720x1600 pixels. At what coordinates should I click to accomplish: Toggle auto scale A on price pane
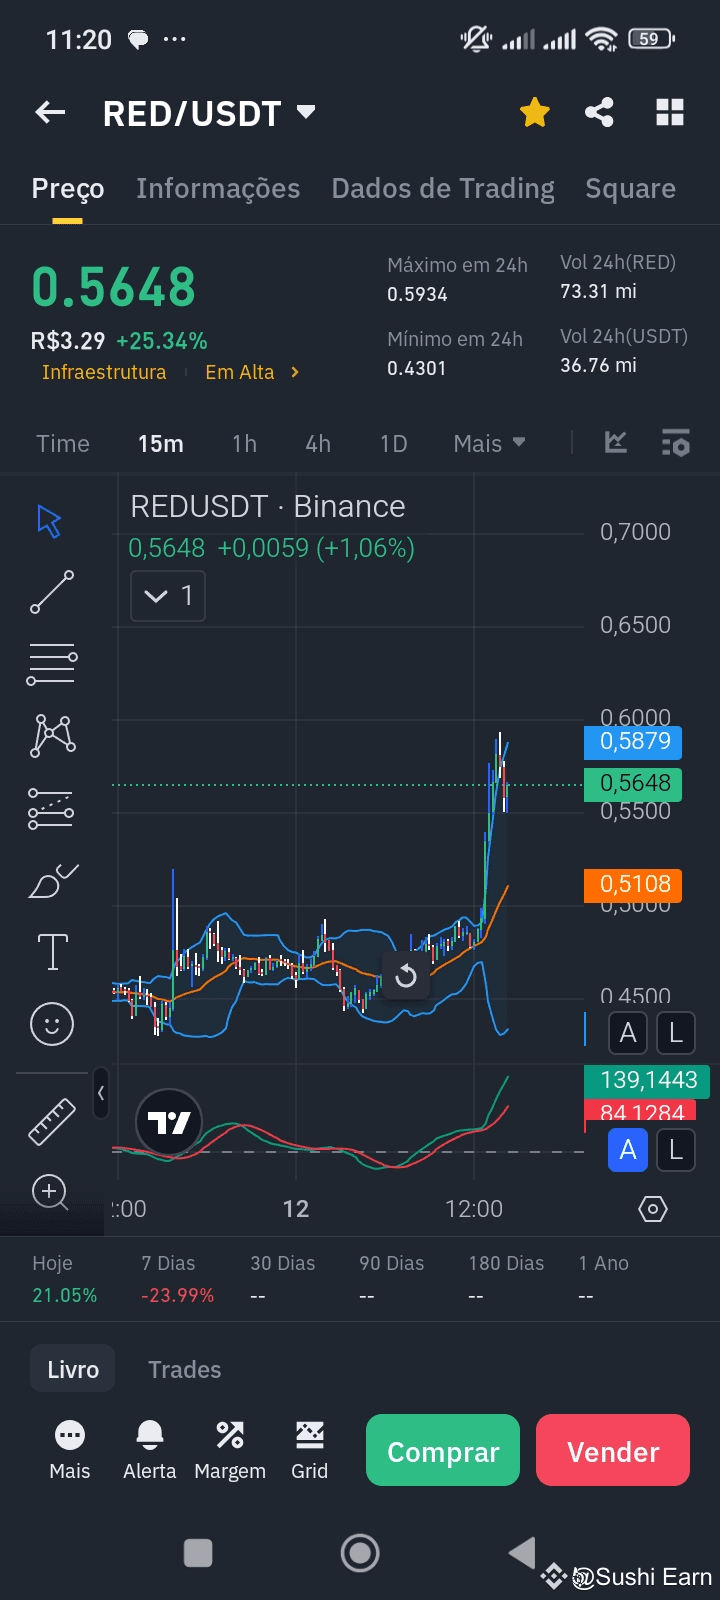point(628,1033)
